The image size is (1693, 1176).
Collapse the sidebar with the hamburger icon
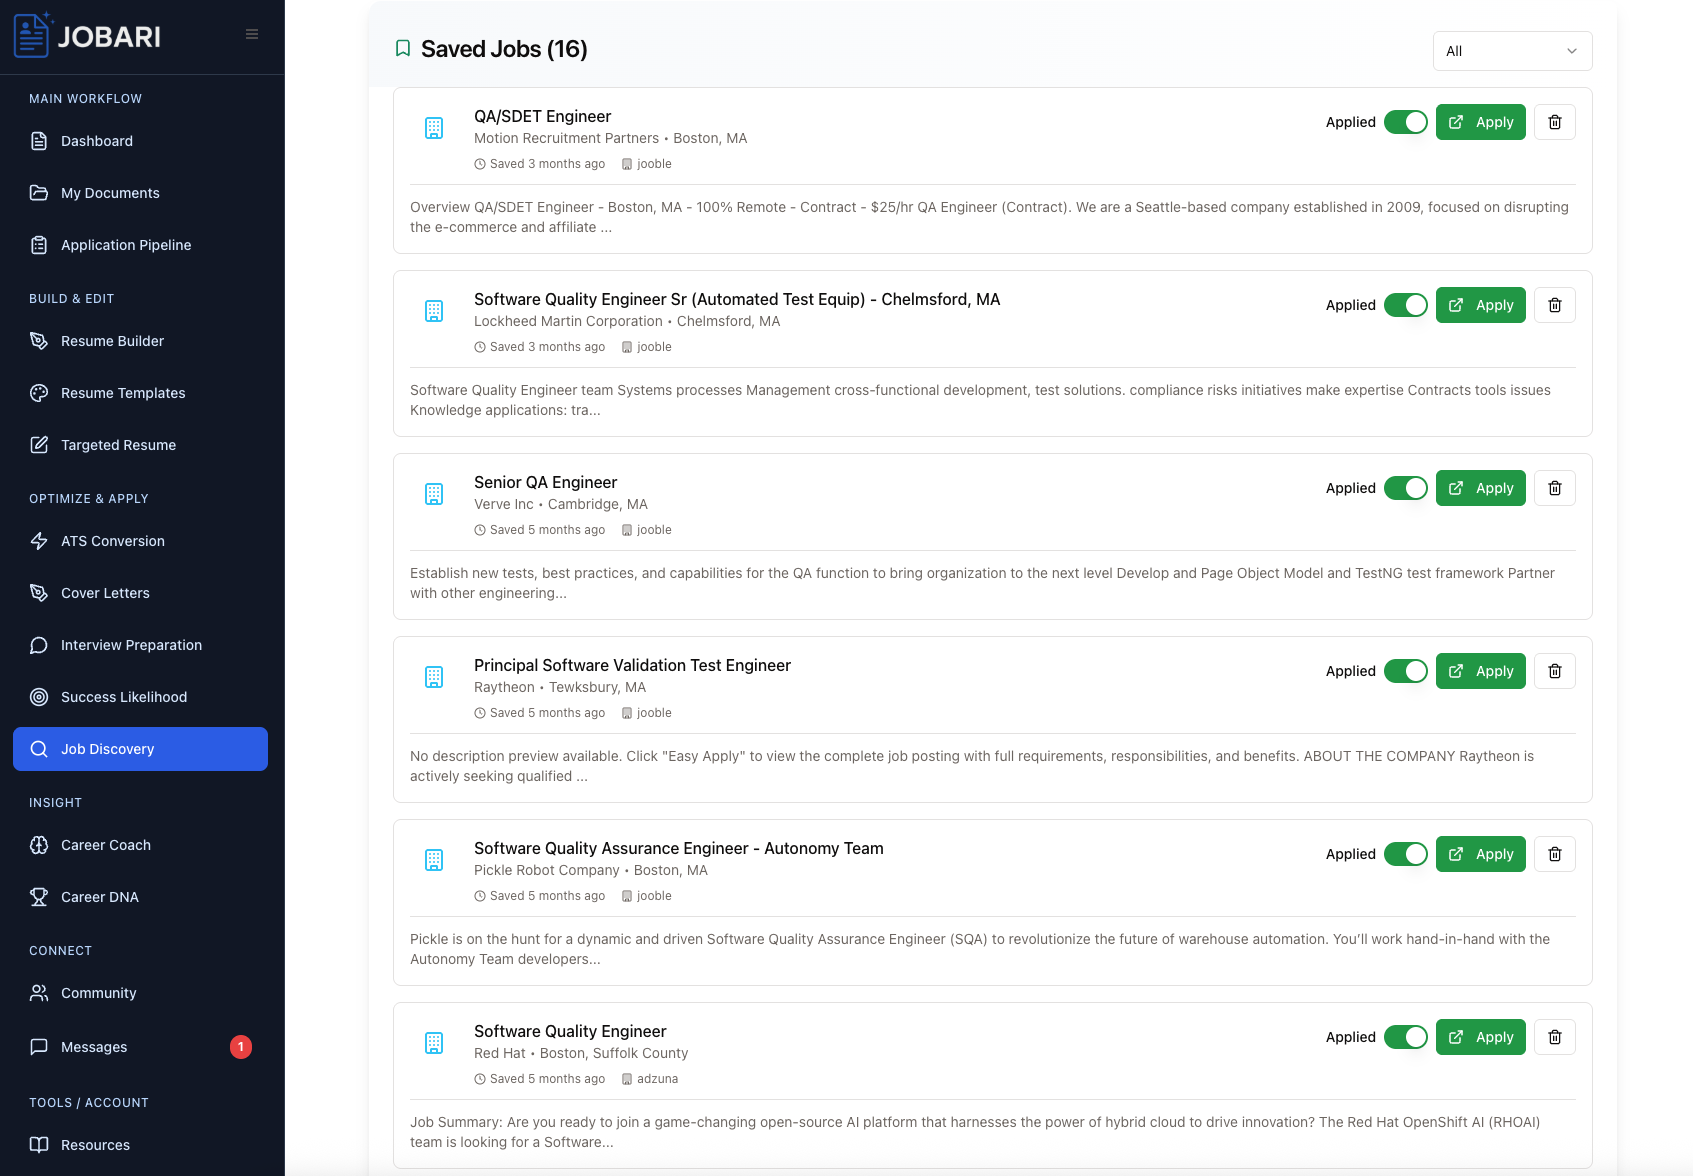[251, 33]
